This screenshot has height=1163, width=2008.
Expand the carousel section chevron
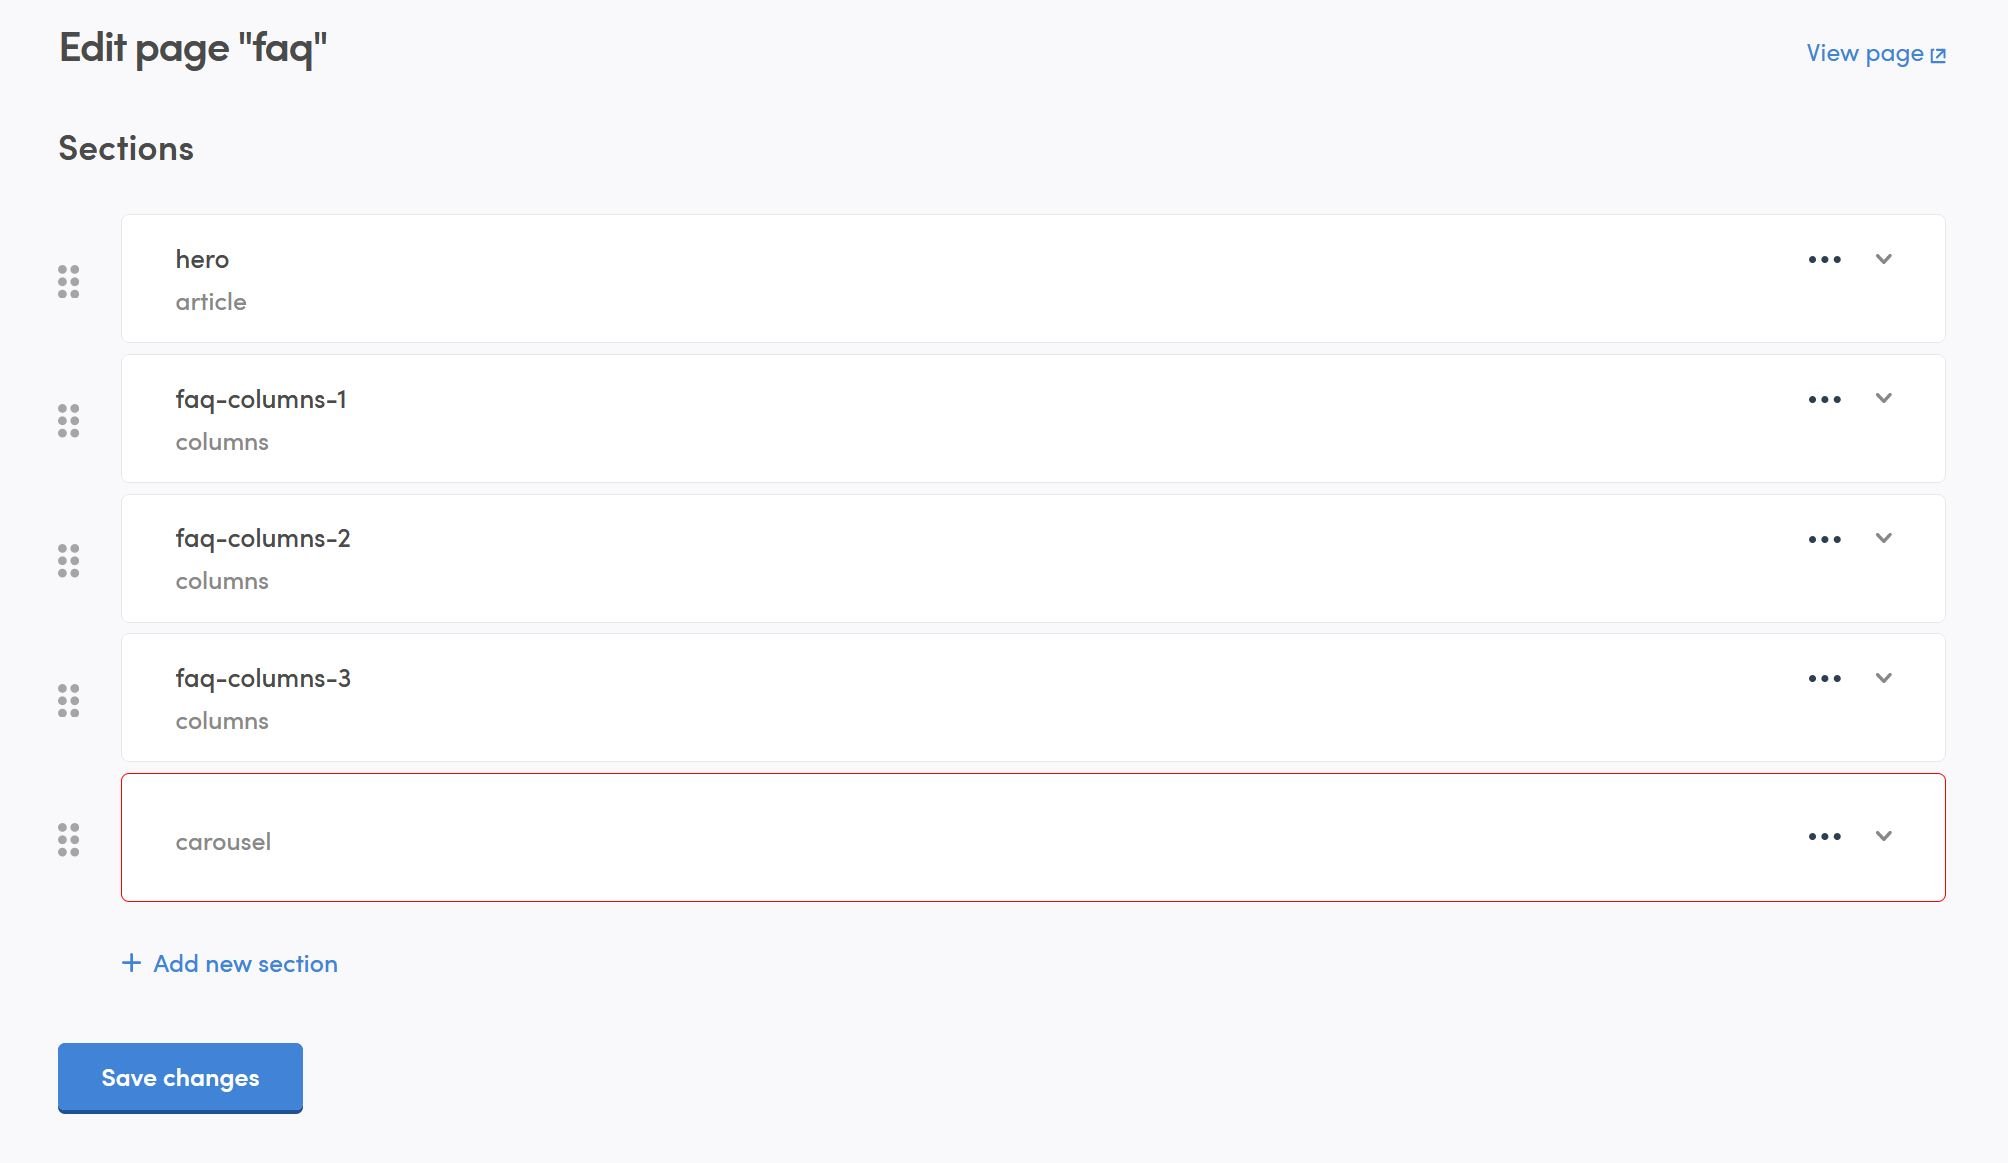(1883, 836)
